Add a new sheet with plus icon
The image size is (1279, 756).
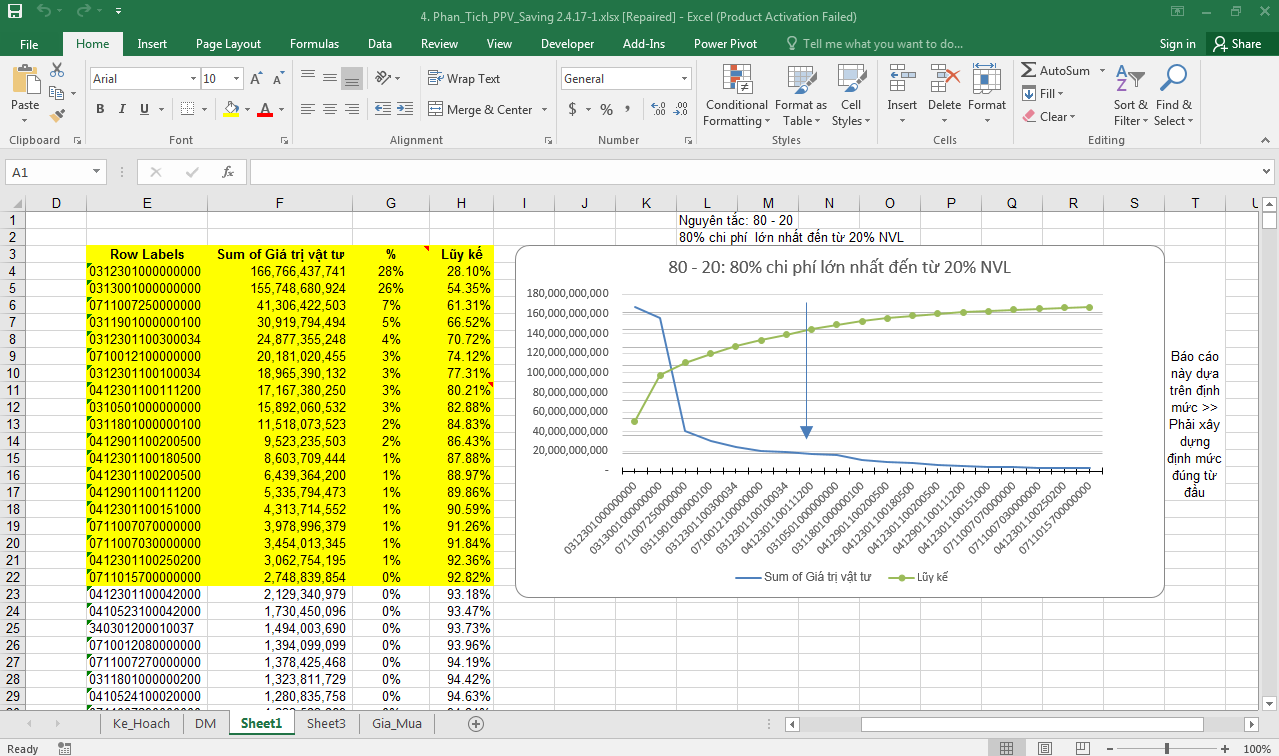pos(476,724)
